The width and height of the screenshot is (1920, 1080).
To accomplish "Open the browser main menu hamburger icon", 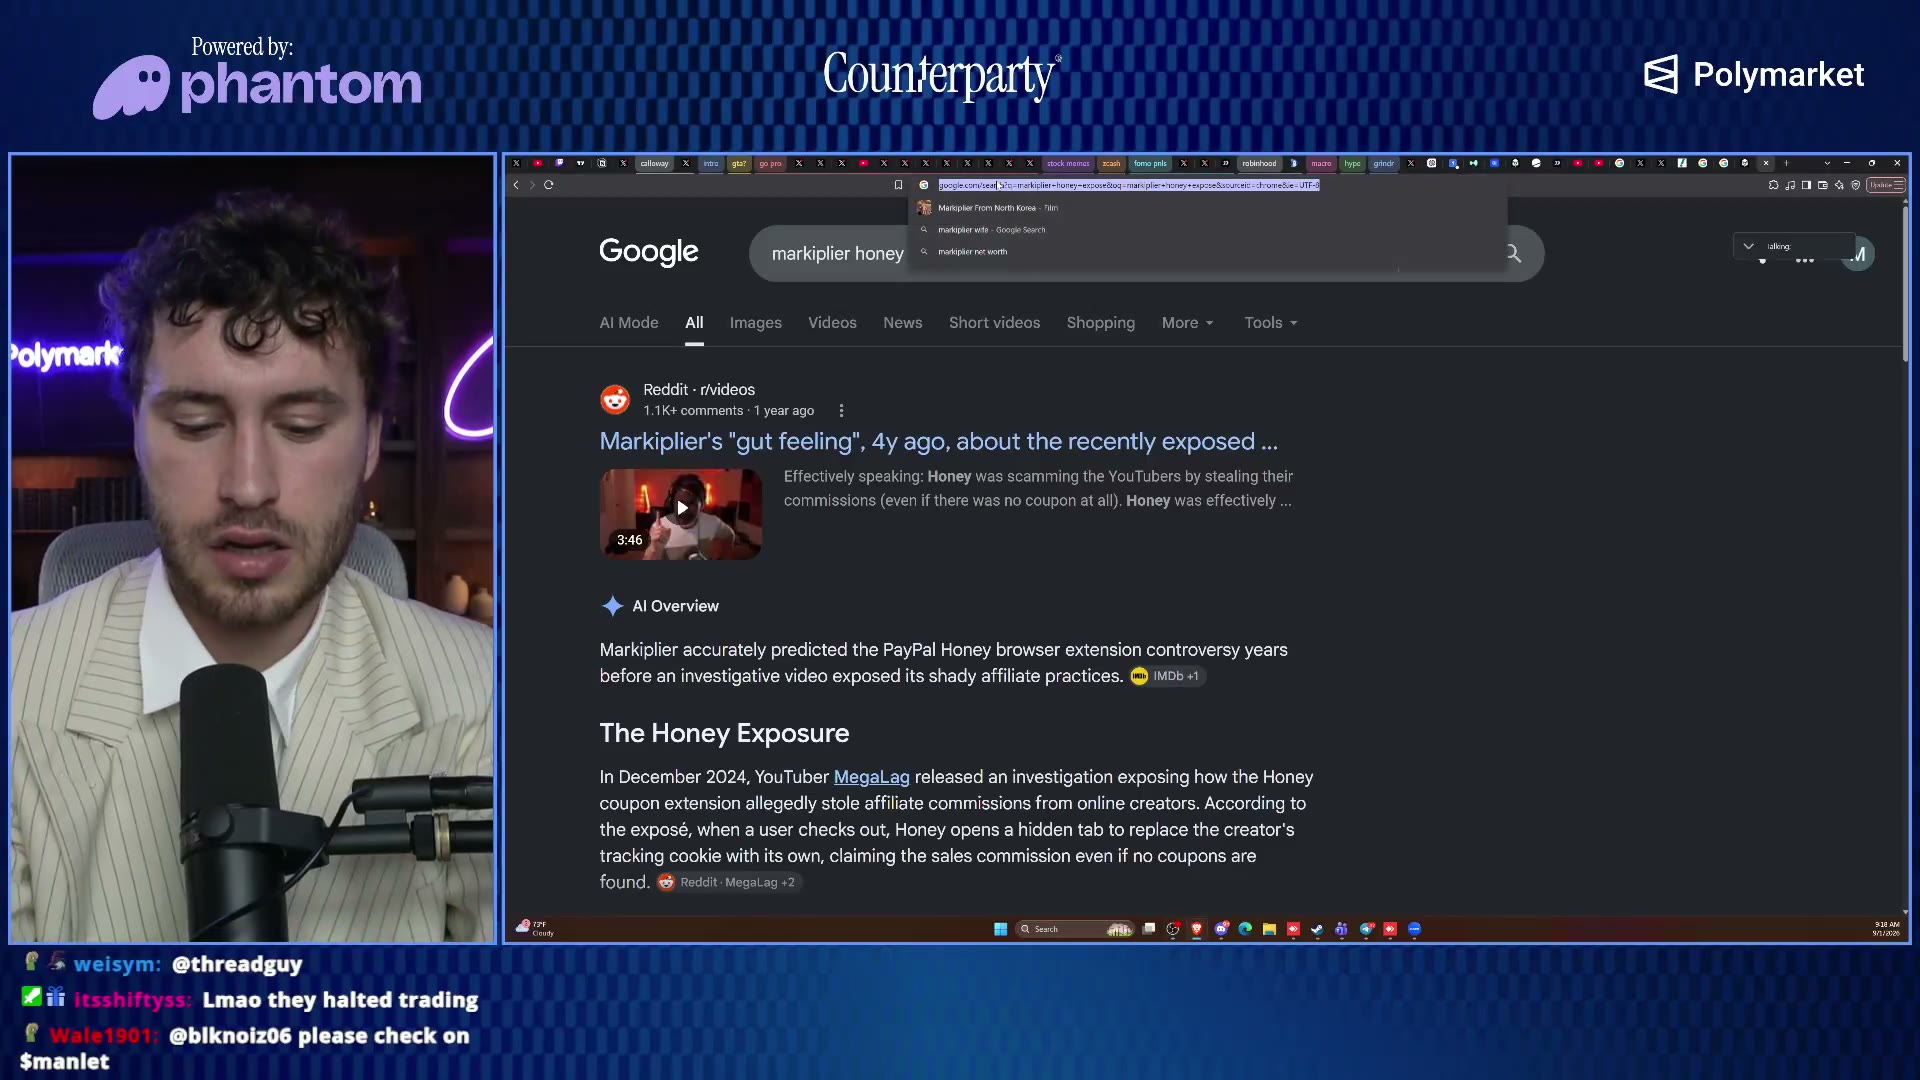I will [1898, 185].
